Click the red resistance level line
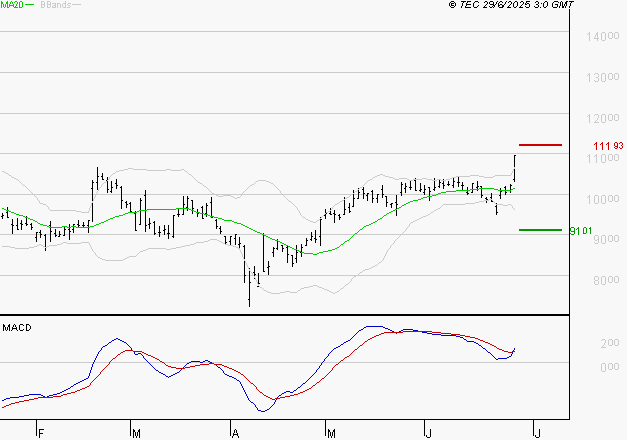627x440 pixels. click(x=540, y=145)
